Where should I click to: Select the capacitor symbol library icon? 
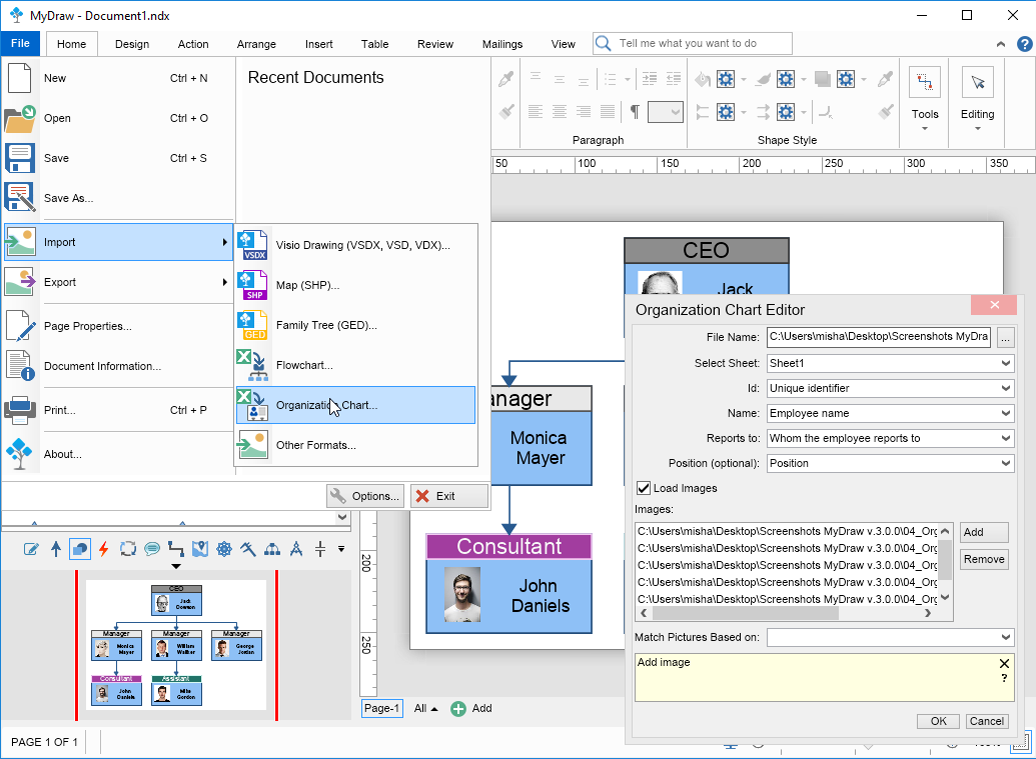320,549
